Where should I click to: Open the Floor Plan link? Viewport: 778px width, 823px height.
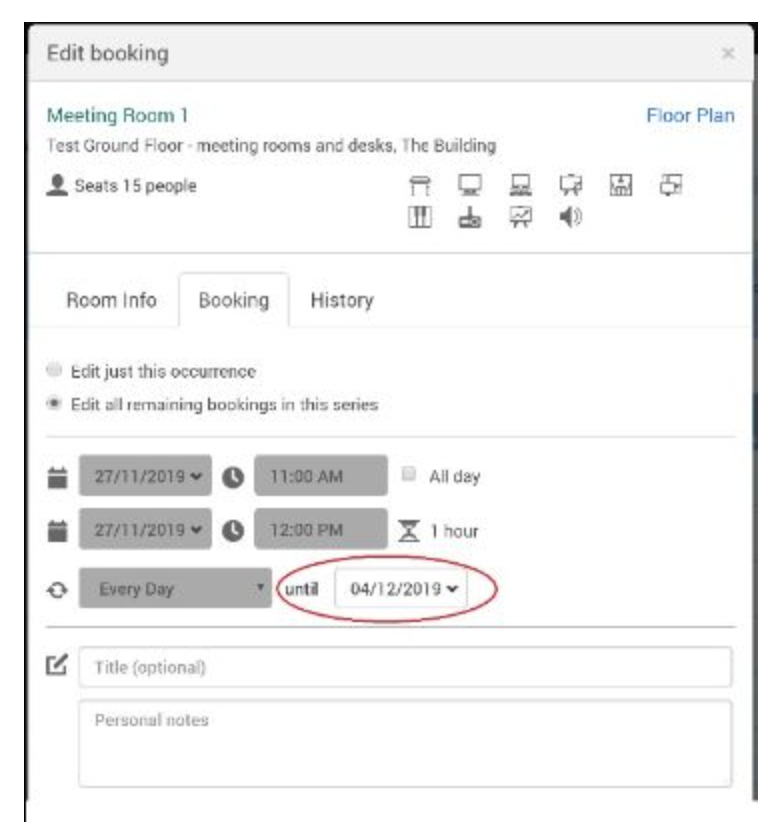pos(690,116)
